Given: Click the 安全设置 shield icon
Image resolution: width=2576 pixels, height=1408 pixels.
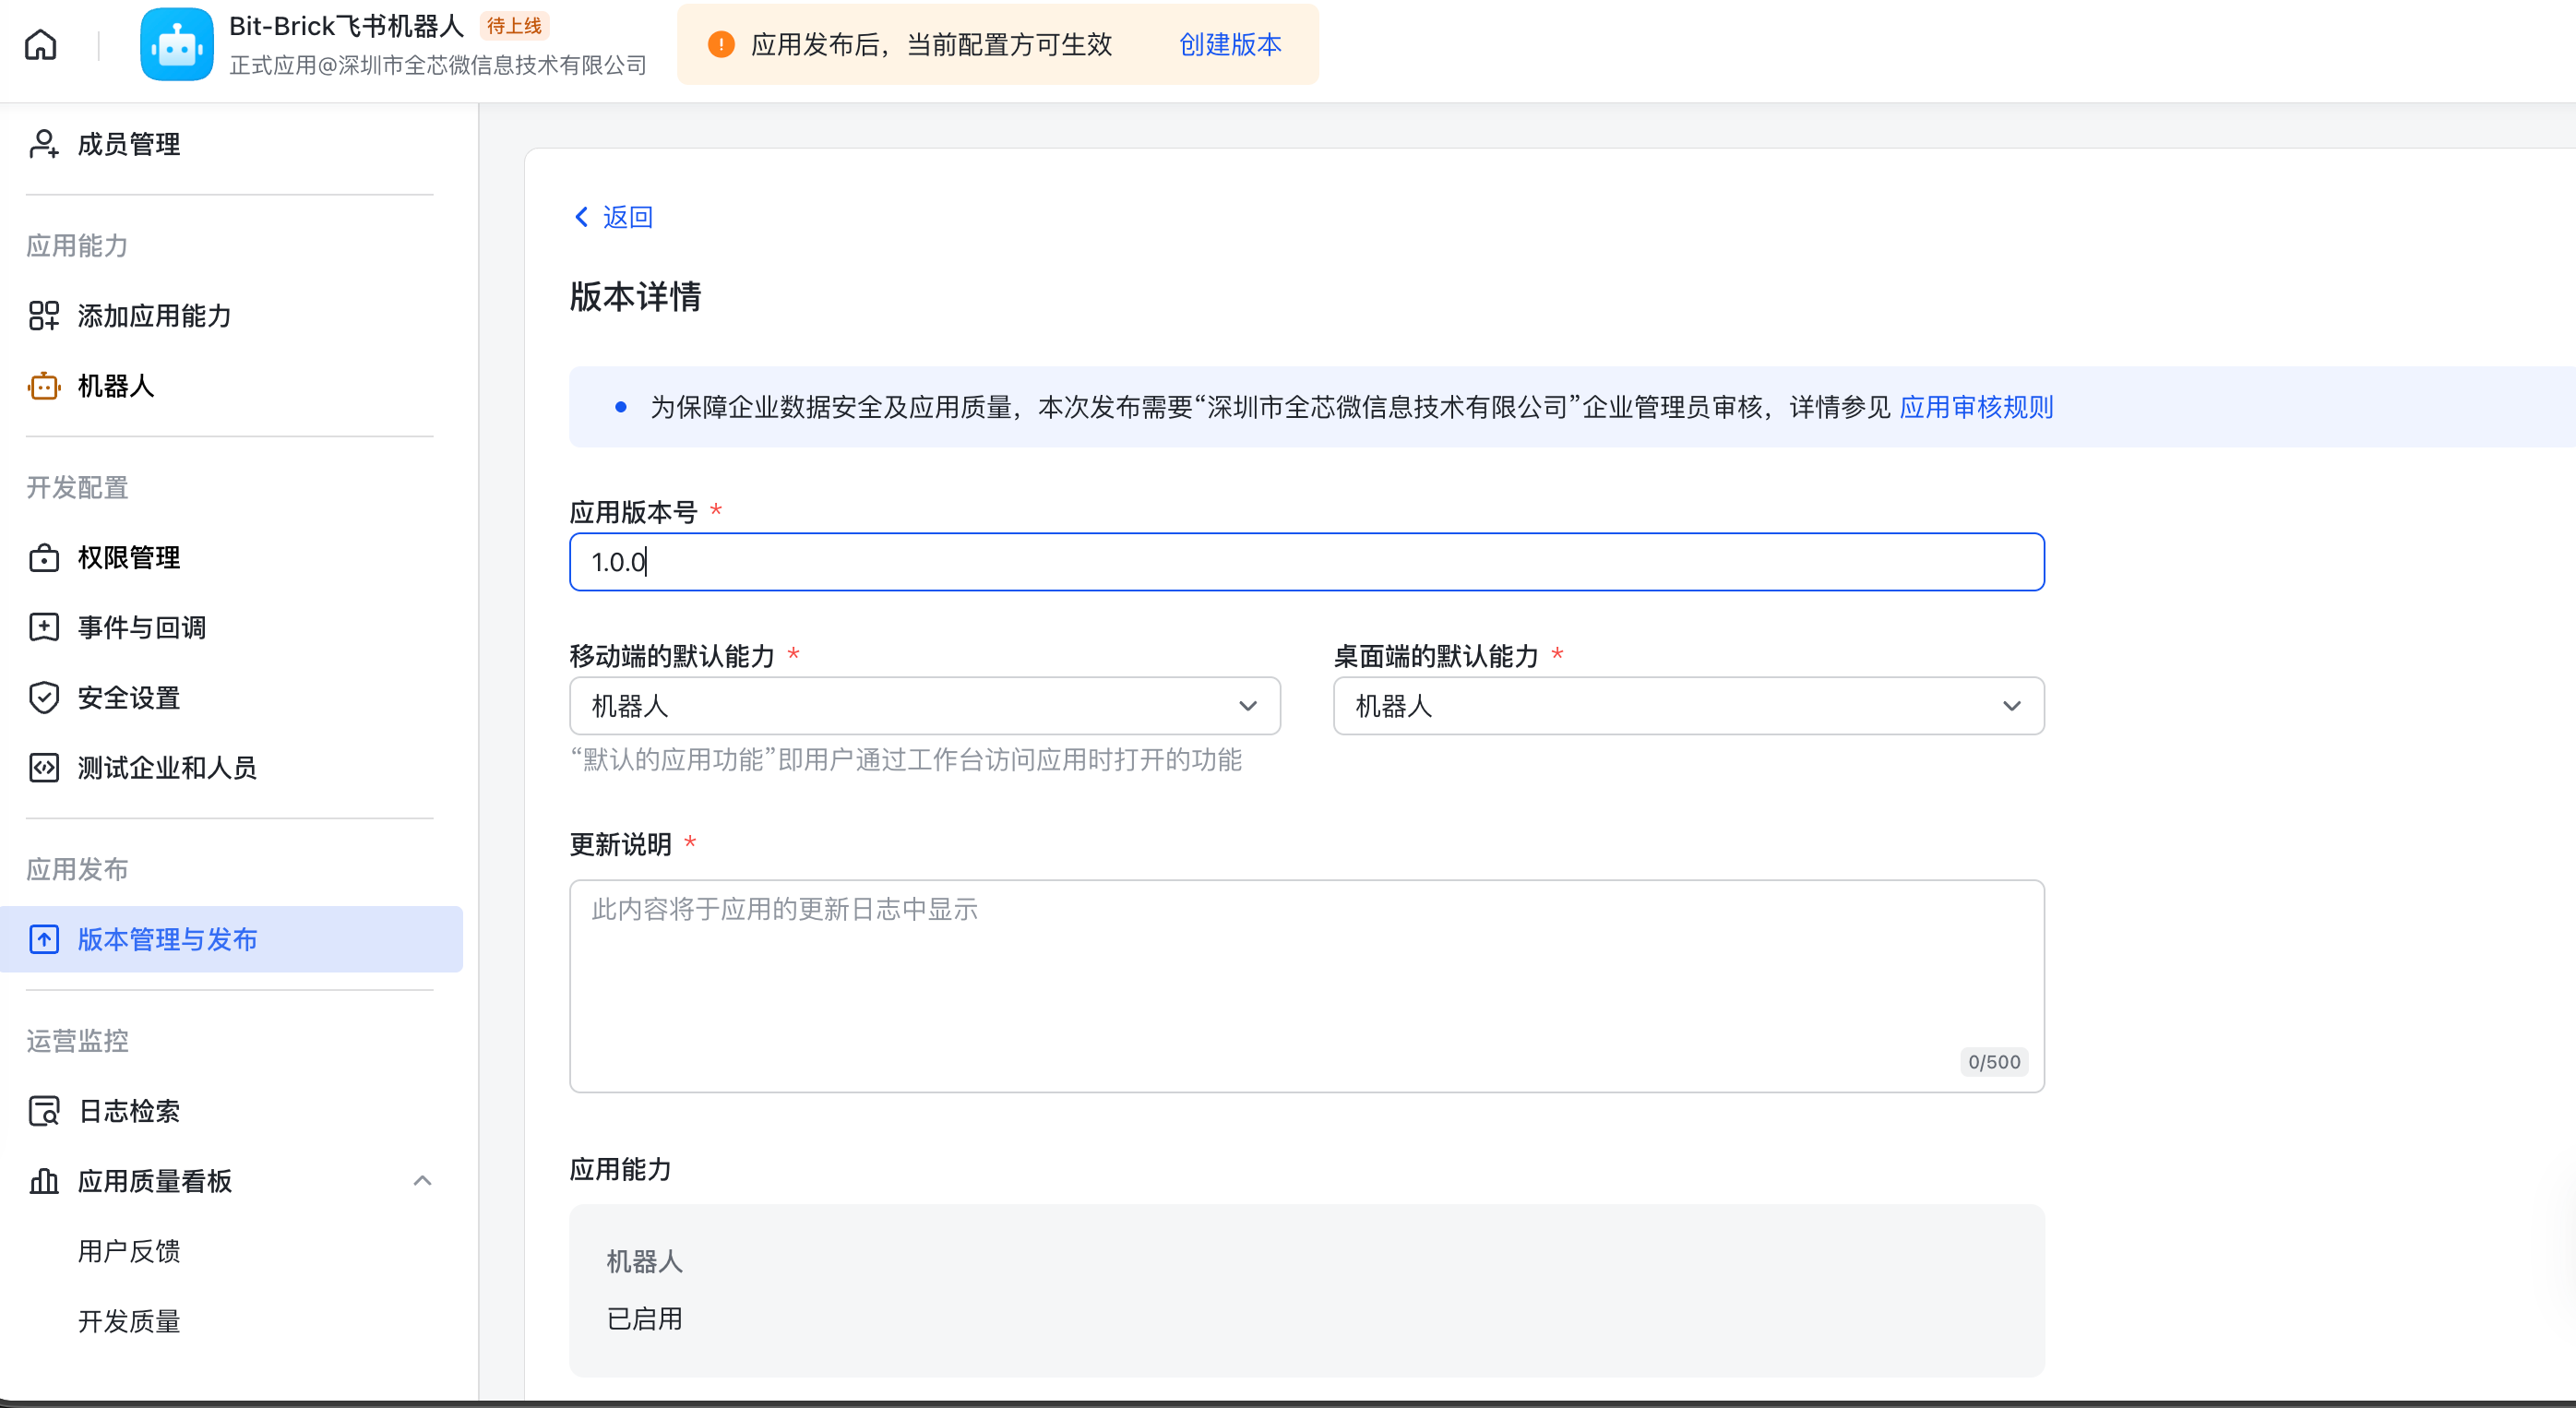Looking at the screenshot, I should tap(44, 698).
